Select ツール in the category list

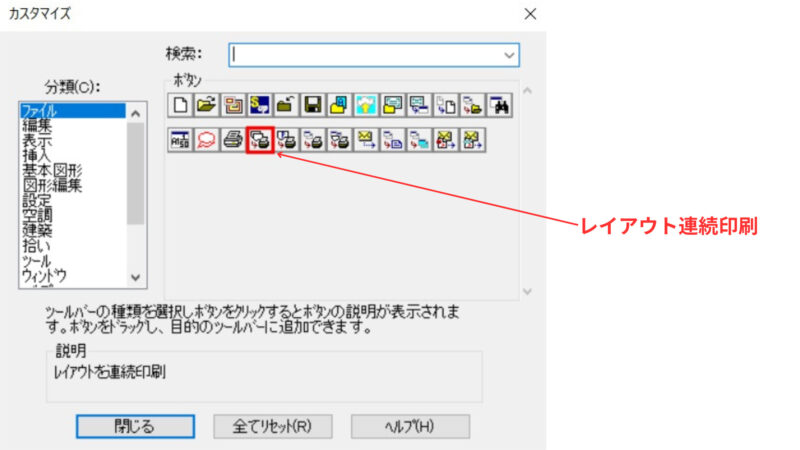(72, 261)
